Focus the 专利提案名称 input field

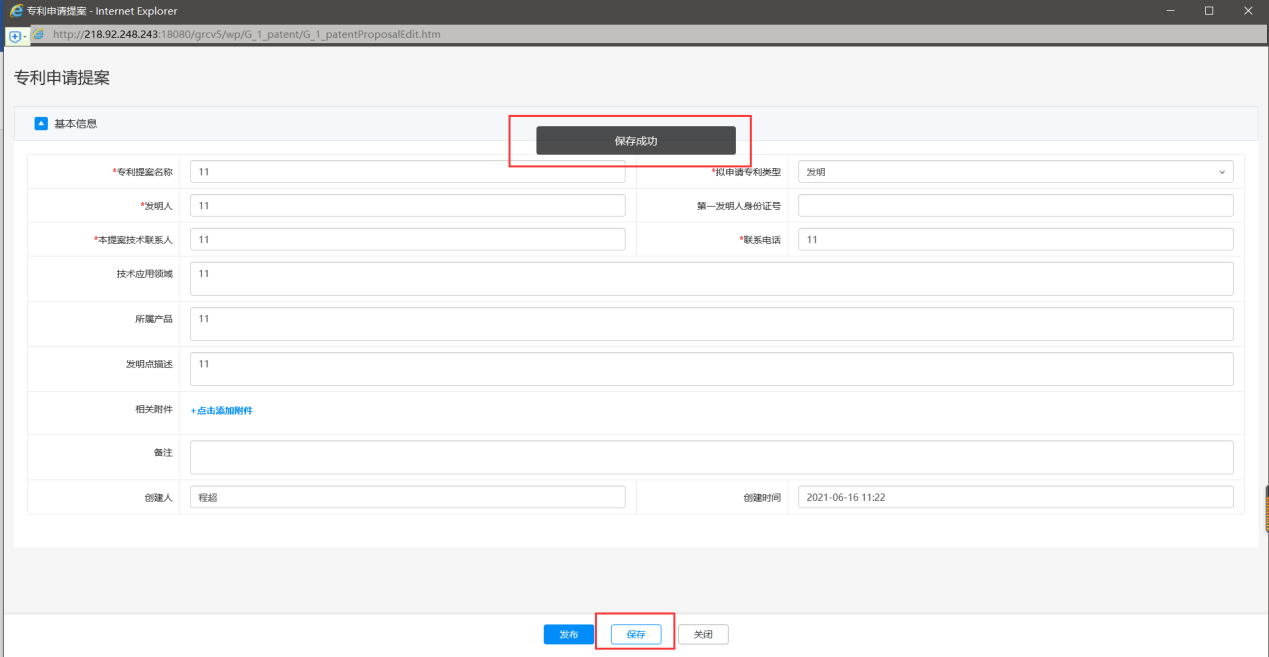coord(407,172)
